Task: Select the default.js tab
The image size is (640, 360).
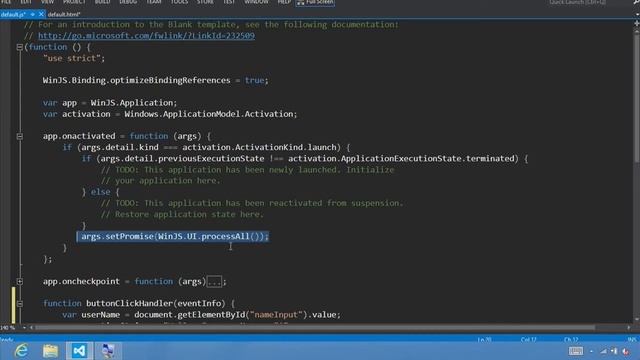Action: pyautogui.click(x=13, y=14)
